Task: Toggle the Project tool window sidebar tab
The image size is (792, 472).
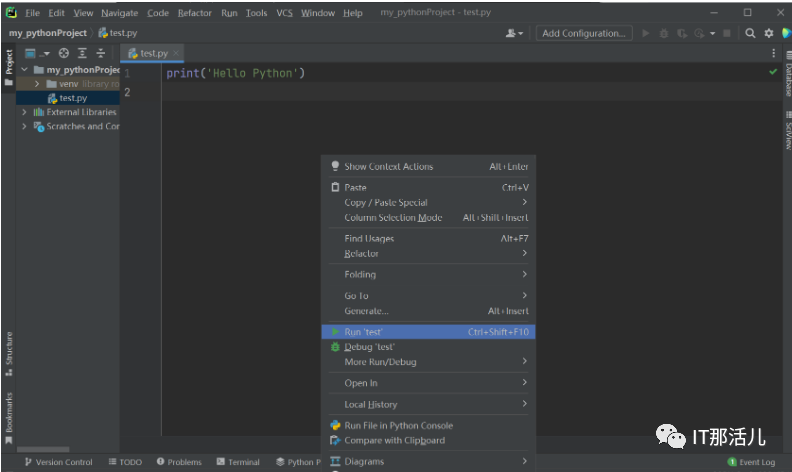Action: [x=9, y=63]
